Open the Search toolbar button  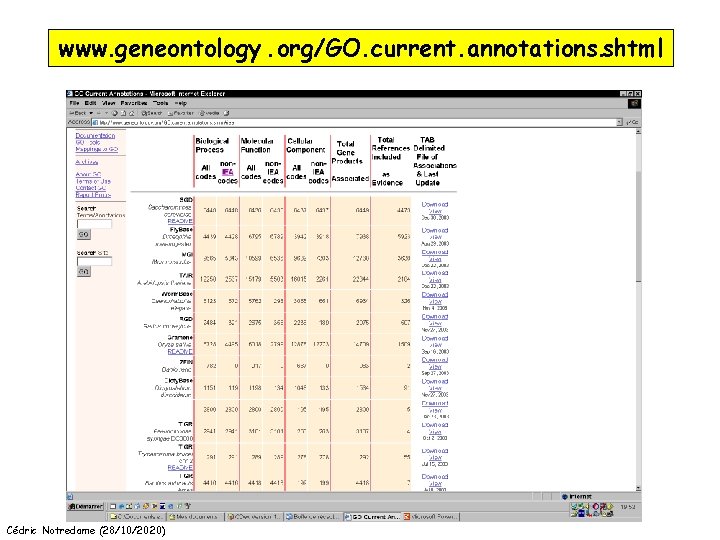pyautogui.click(x=152, y=113)
